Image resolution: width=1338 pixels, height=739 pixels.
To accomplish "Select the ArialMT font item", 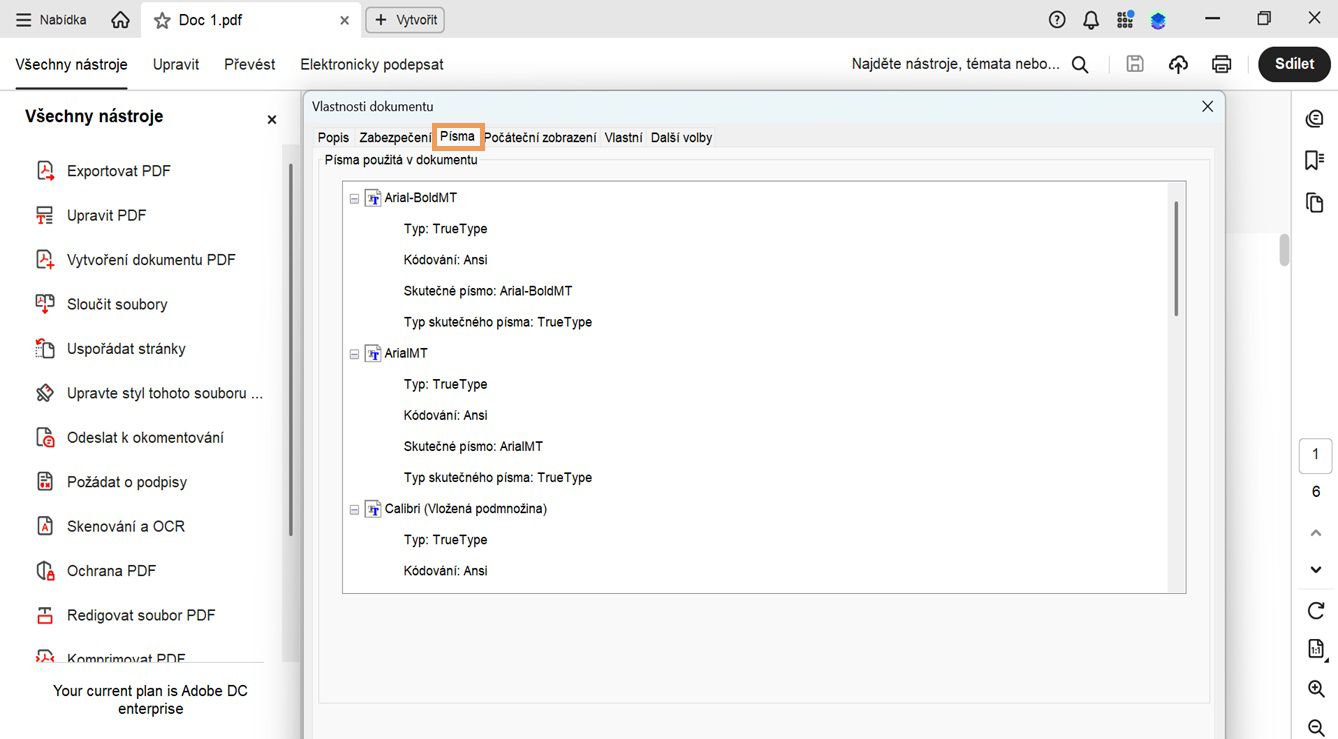I will [x=406, y=353].
